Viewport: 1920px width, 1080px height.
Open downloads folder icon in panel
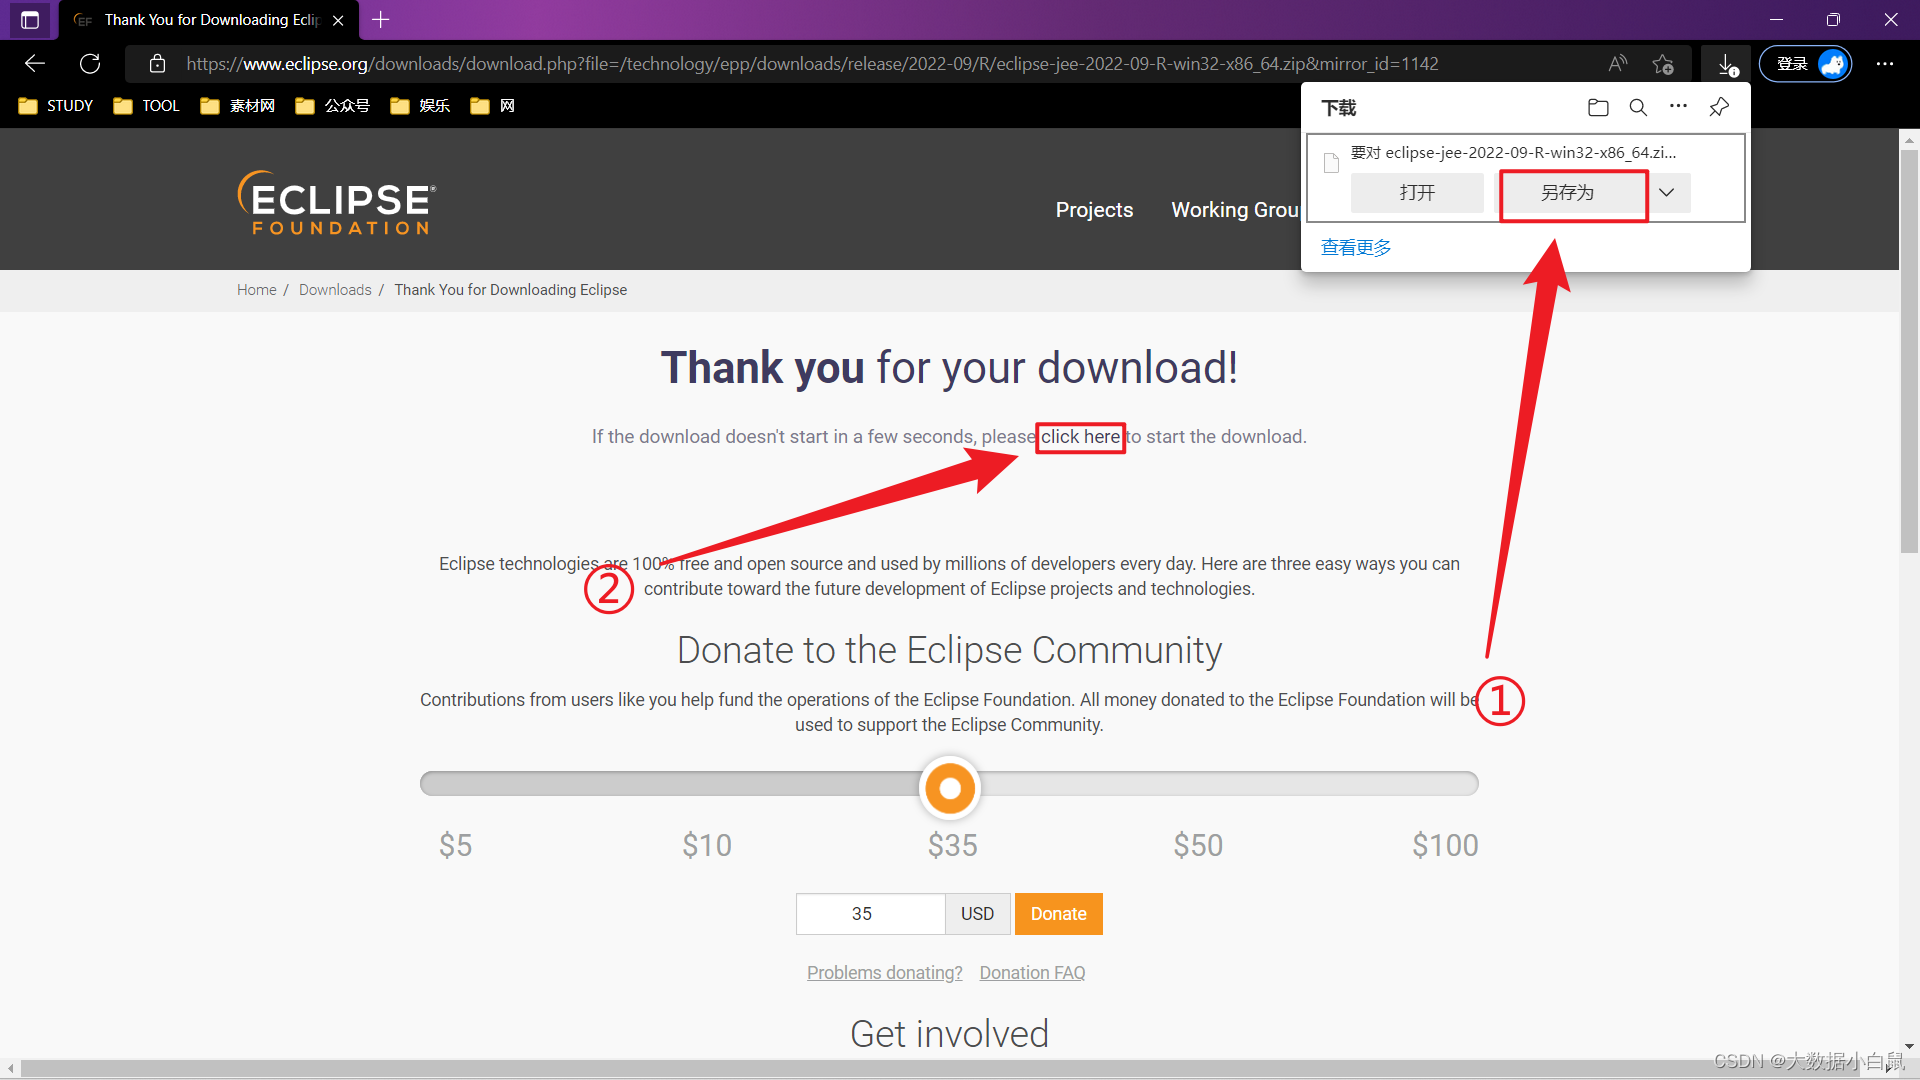(1598, 107)
